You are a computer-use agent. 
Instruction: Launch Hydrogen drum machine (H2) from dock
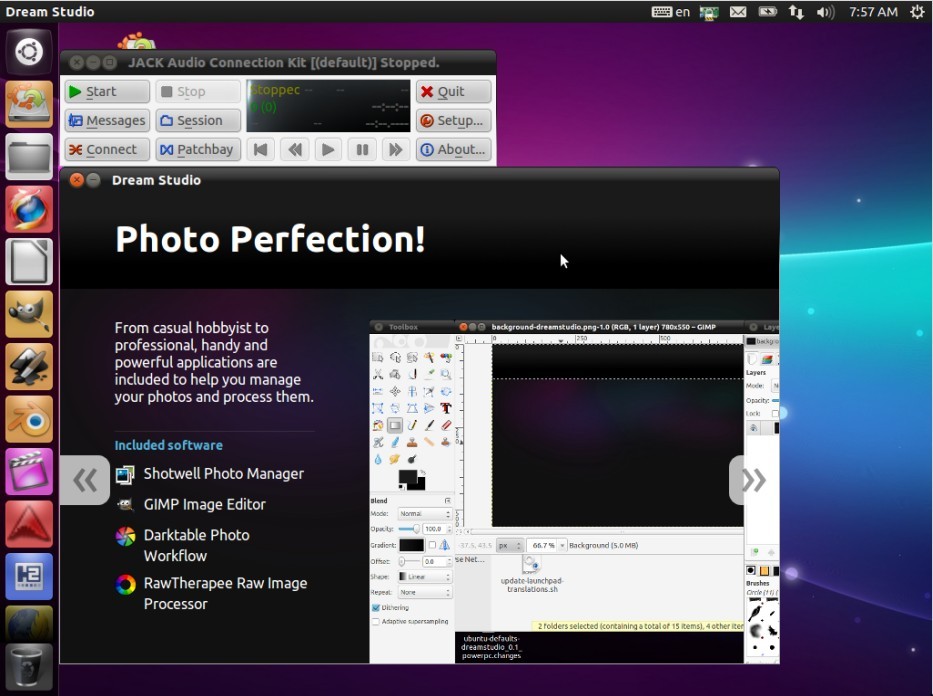pyautogui.click(x=29, y=576)
